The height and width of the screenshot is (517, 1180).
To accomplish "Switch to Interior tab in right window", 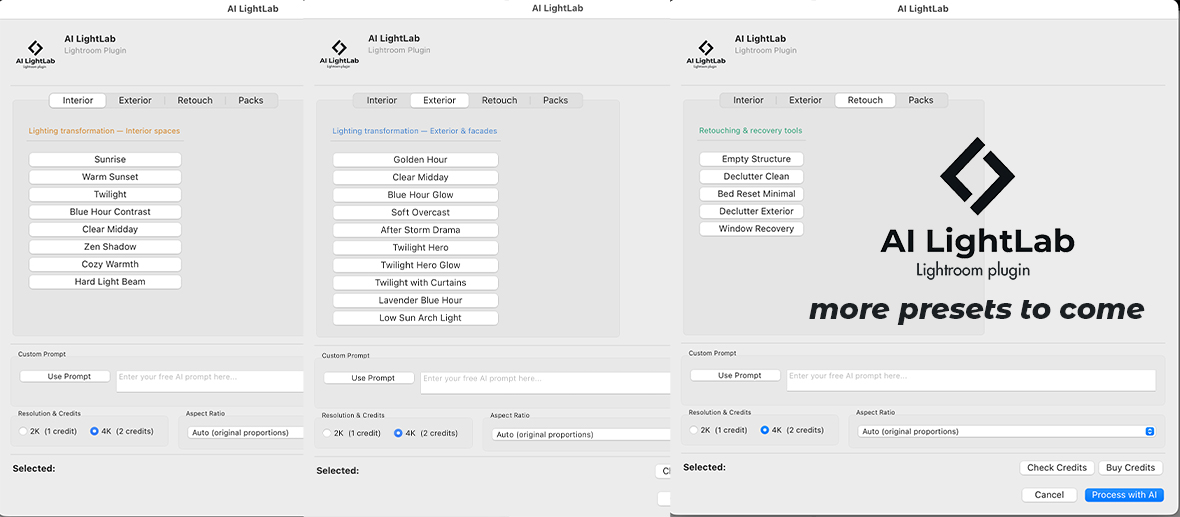I will [748, 100].
